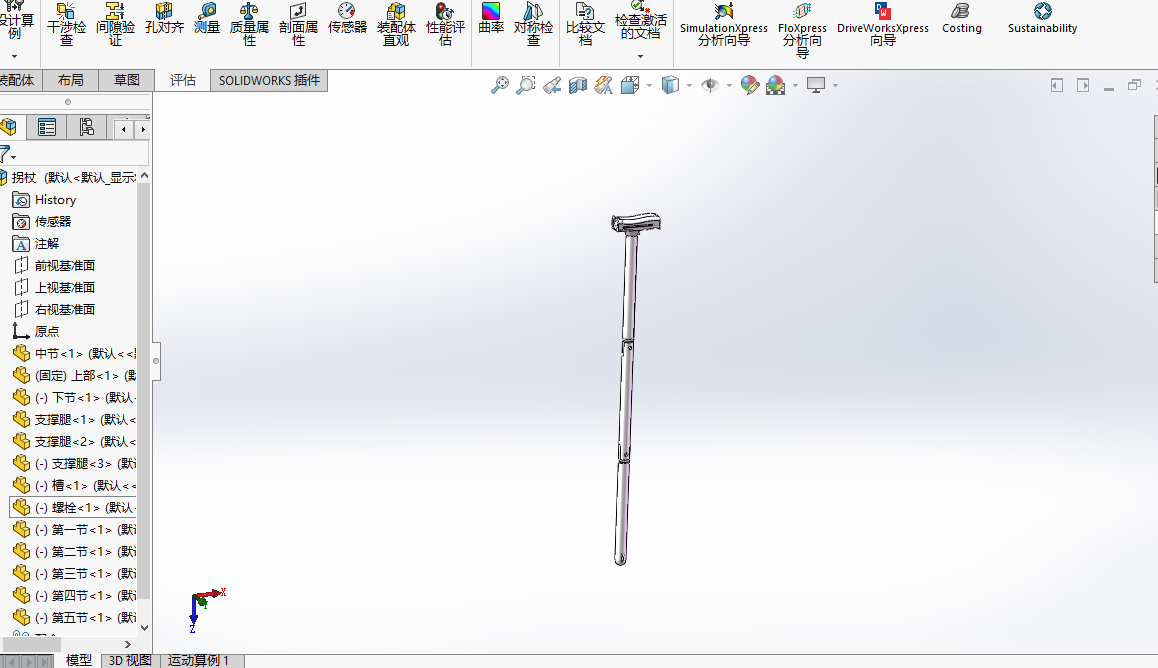Toggle the Hide/Show Items eye icon
This screenshot has width=1158, height=668.
coord(710,86)
